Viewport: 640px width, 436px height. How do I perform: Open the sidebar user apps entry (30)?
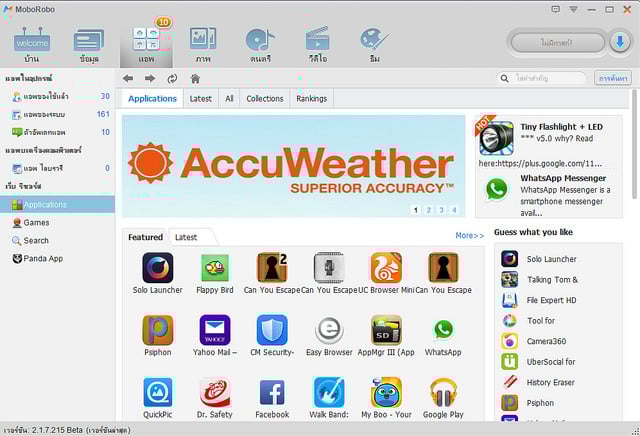tap(57, 96)
